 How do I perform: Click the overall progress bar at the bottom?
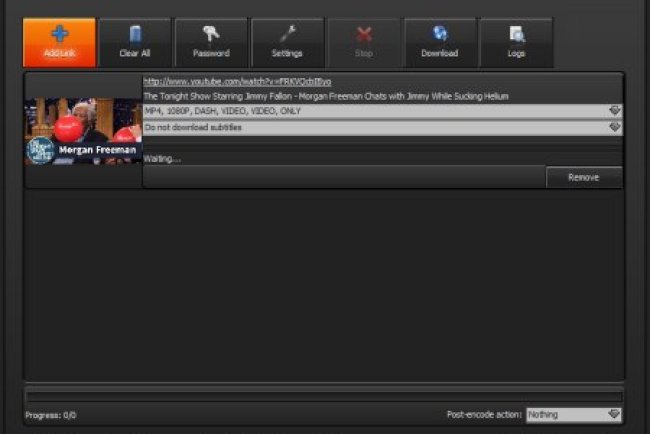point(324,395)
